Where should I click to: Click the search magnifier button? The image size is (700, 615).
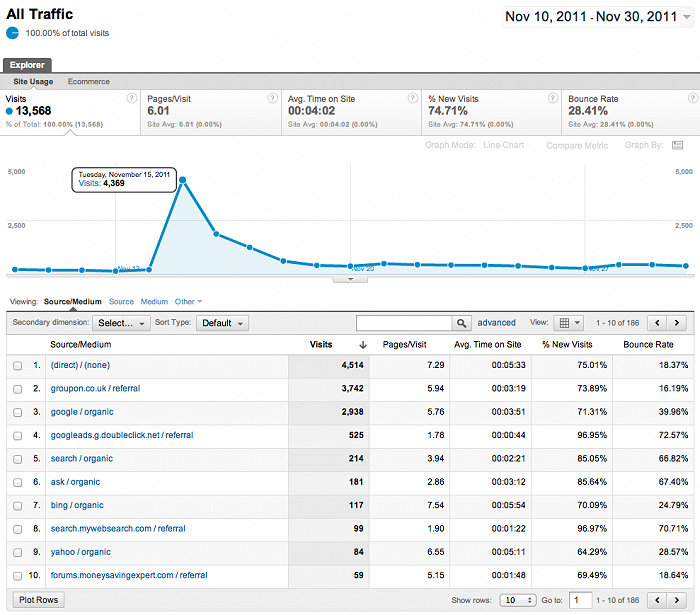coord(462,323)
